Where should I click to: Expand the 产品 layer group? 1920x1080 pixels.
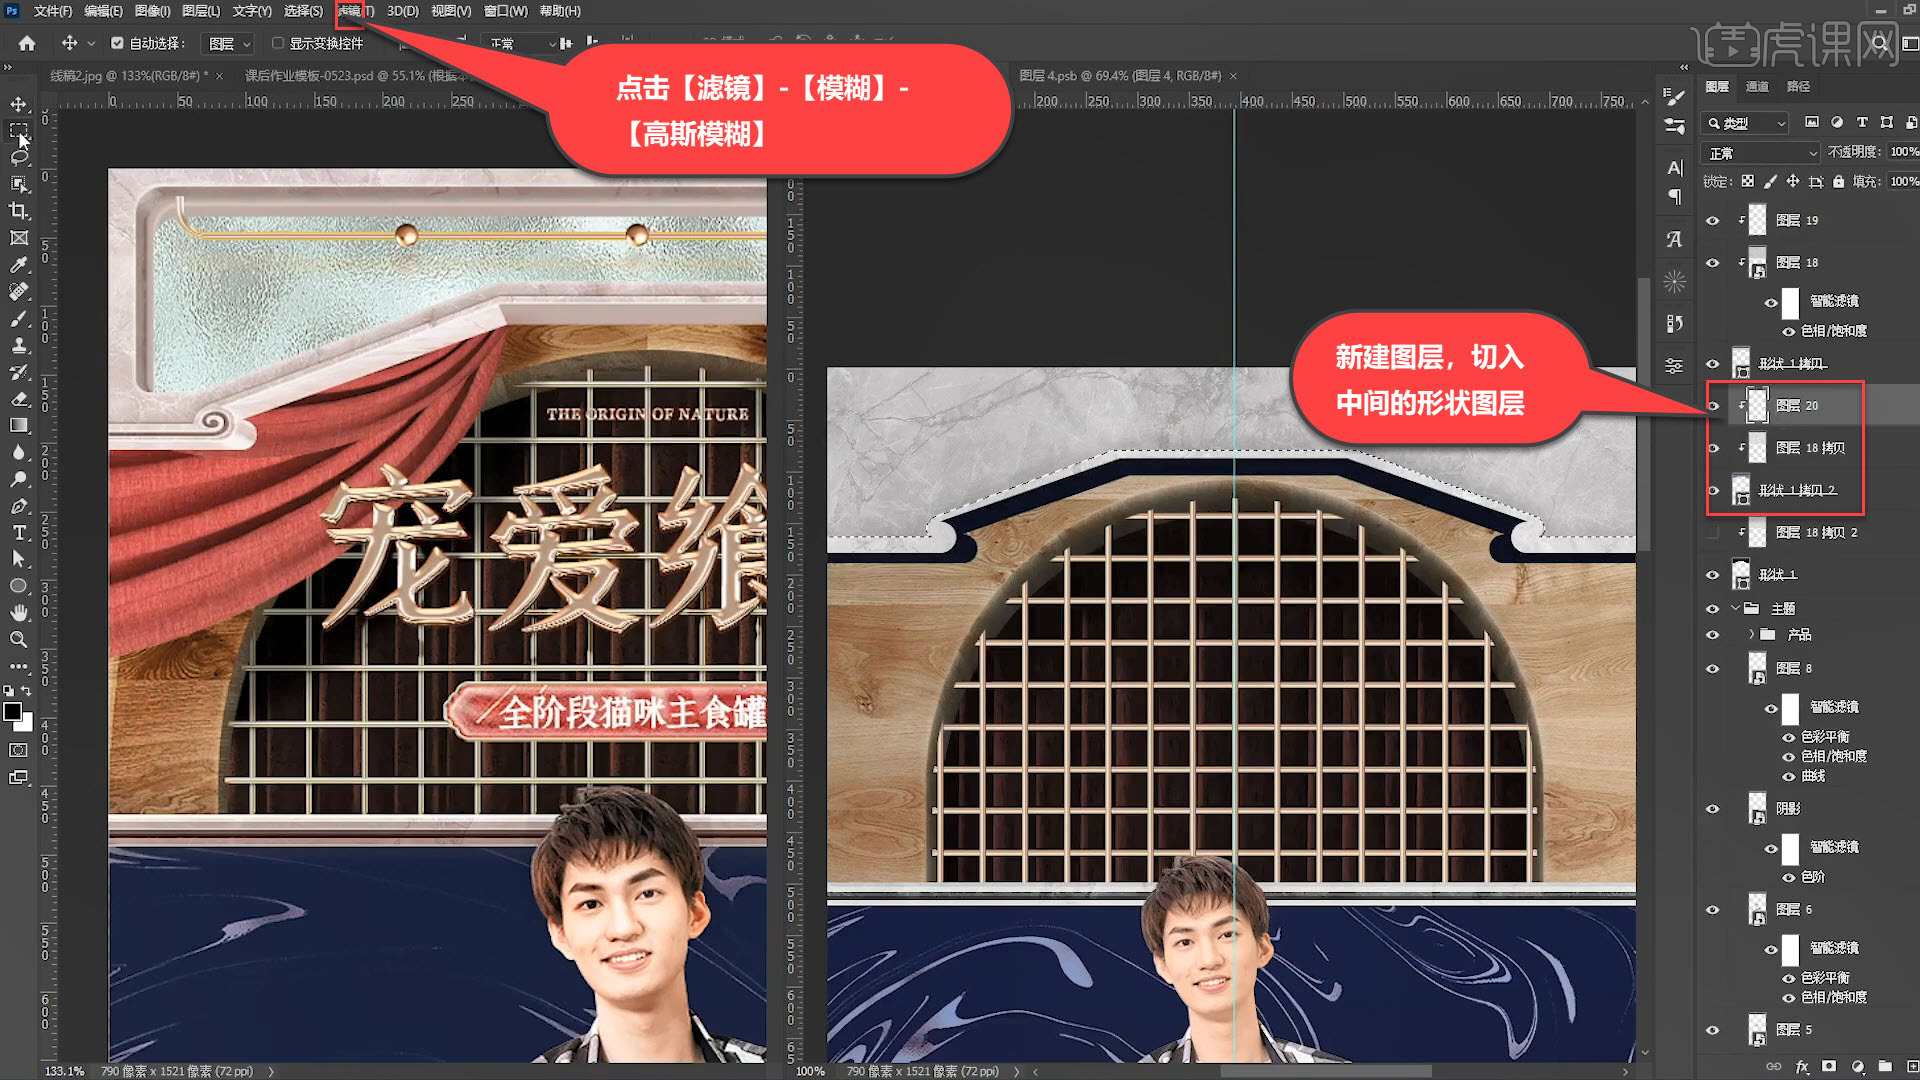click(x=1751, y=635)
